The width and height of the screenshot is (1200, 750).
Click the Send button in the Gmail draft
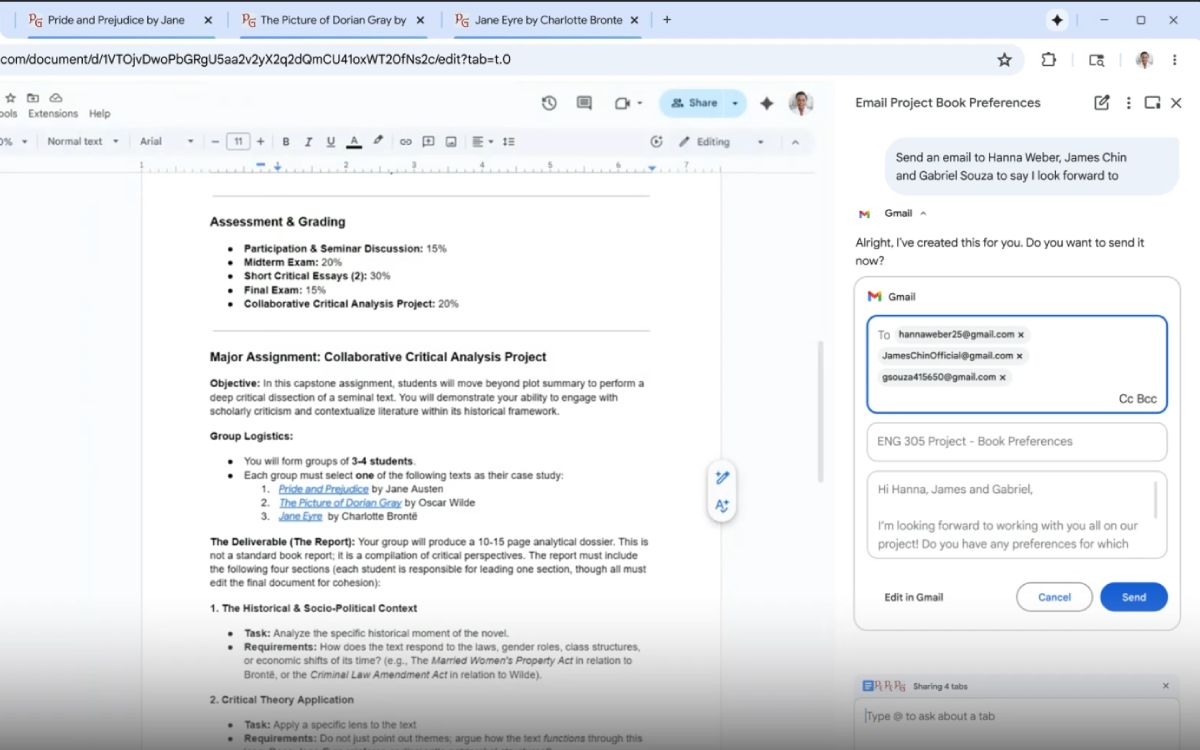coord(1133,597)
